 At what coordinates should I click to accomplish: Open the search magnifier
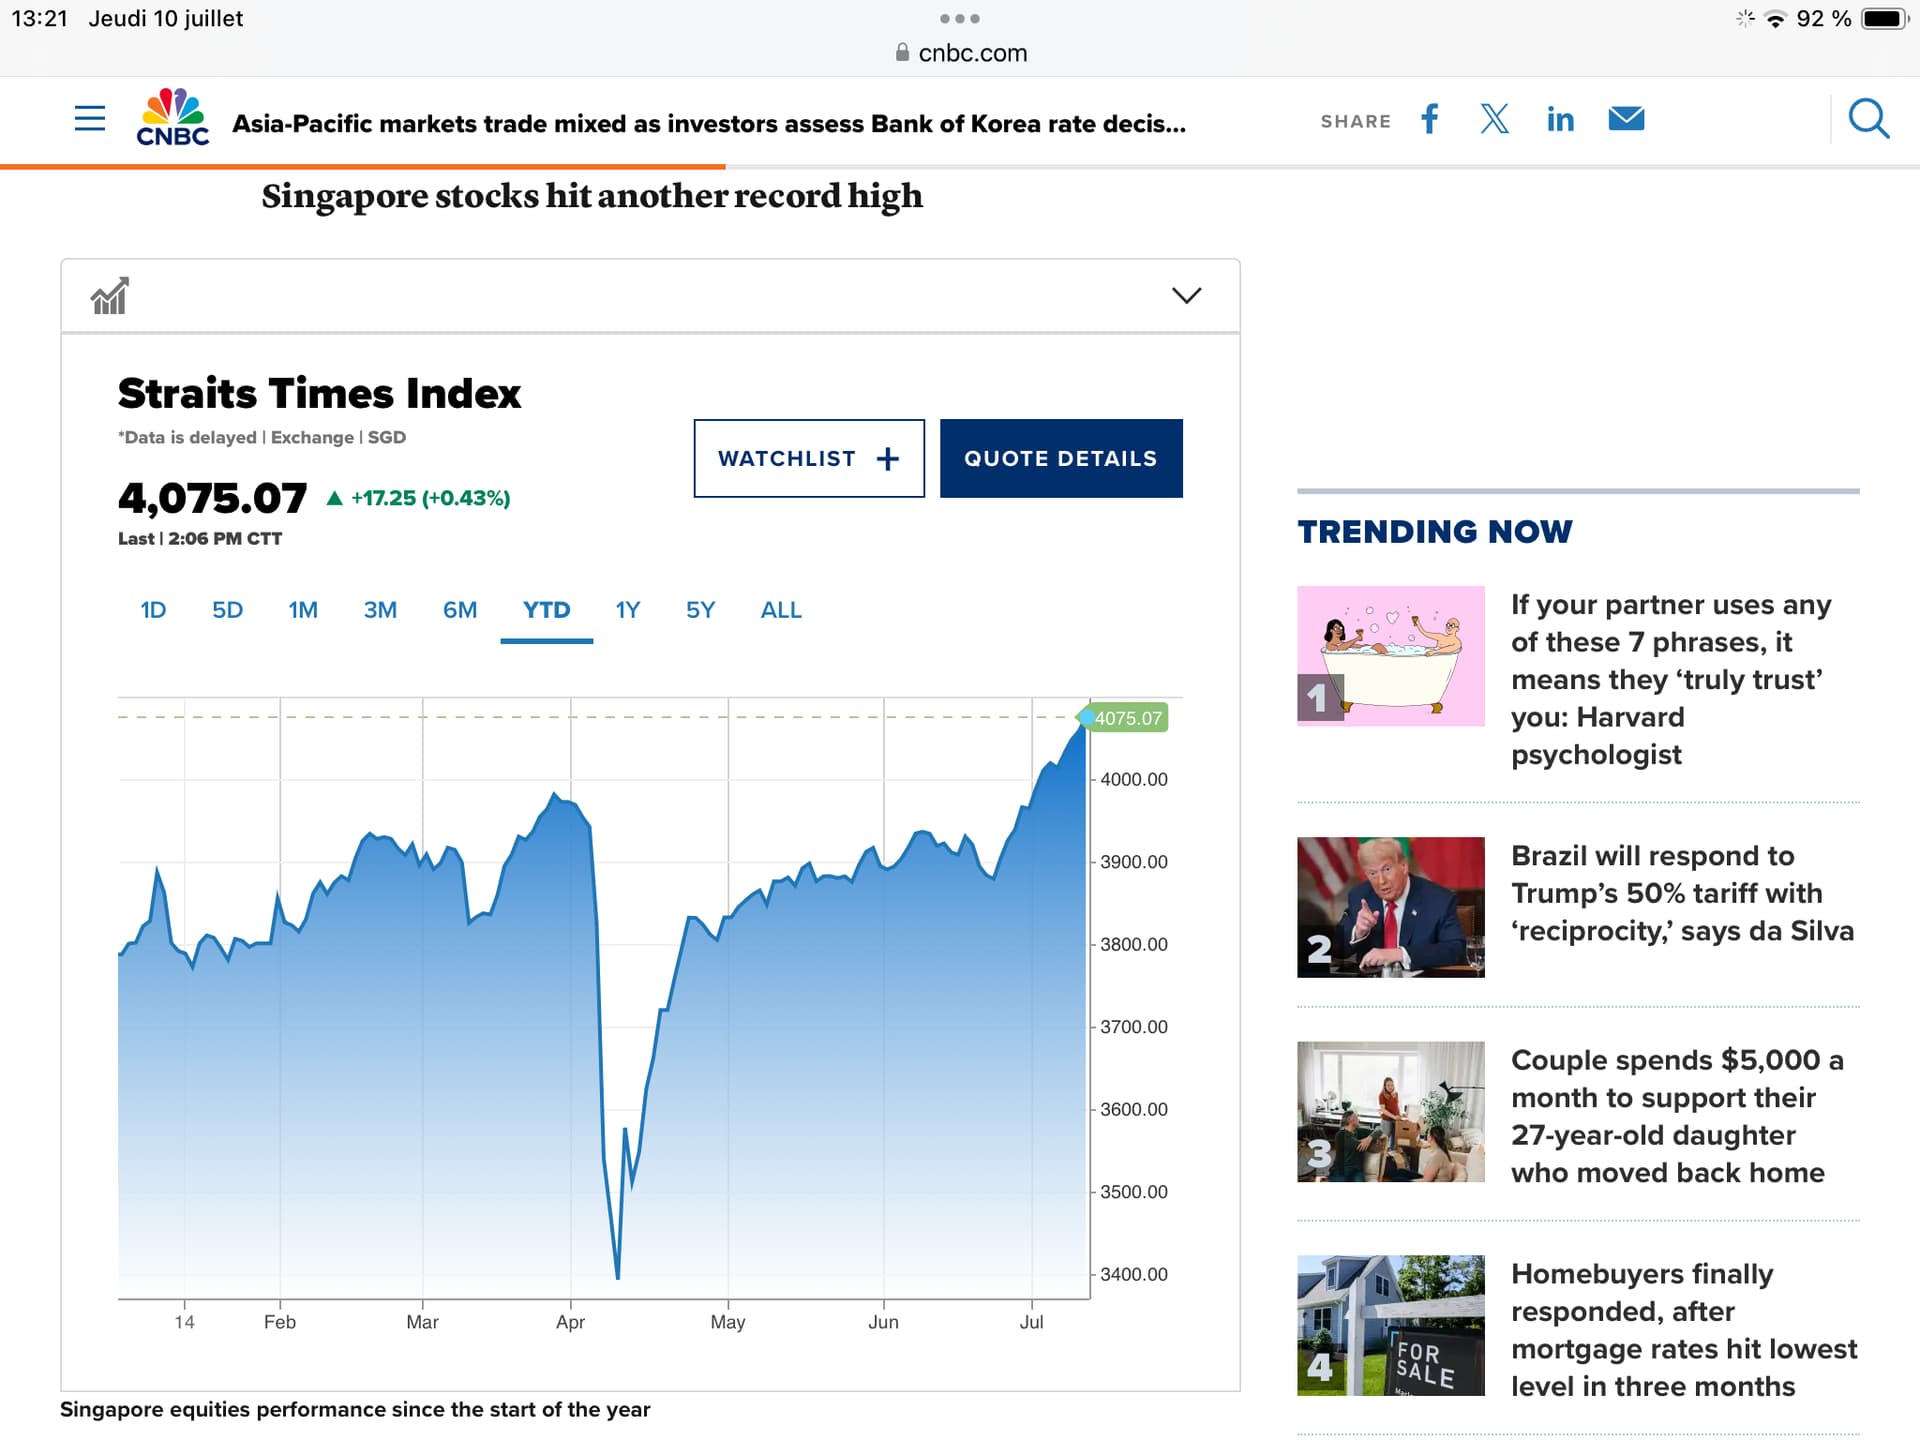coord(1868,119)
